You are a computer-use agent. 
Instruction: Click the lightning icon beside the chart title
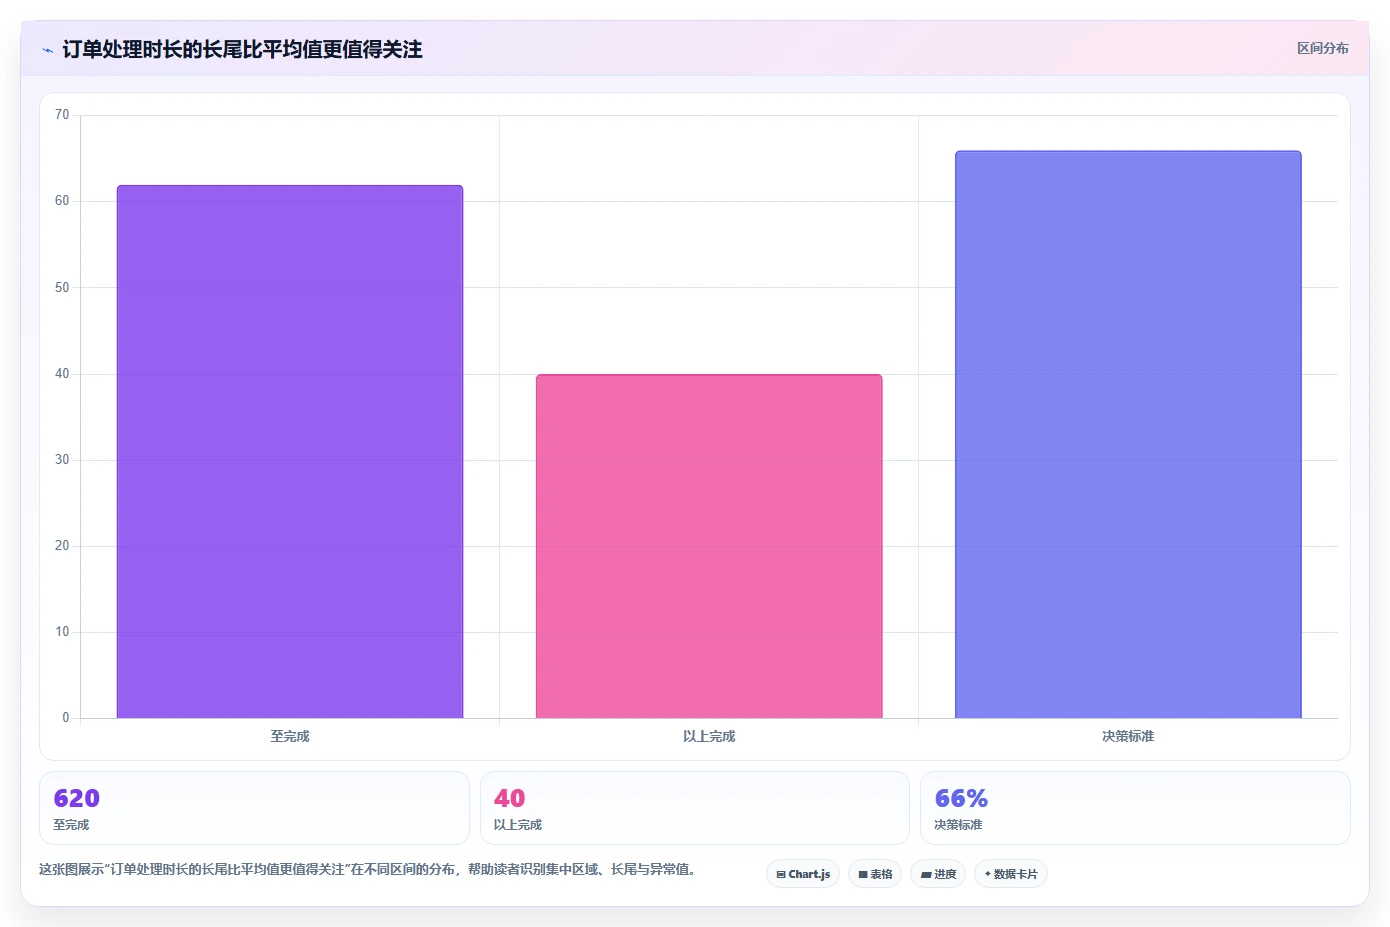point(47,50)
